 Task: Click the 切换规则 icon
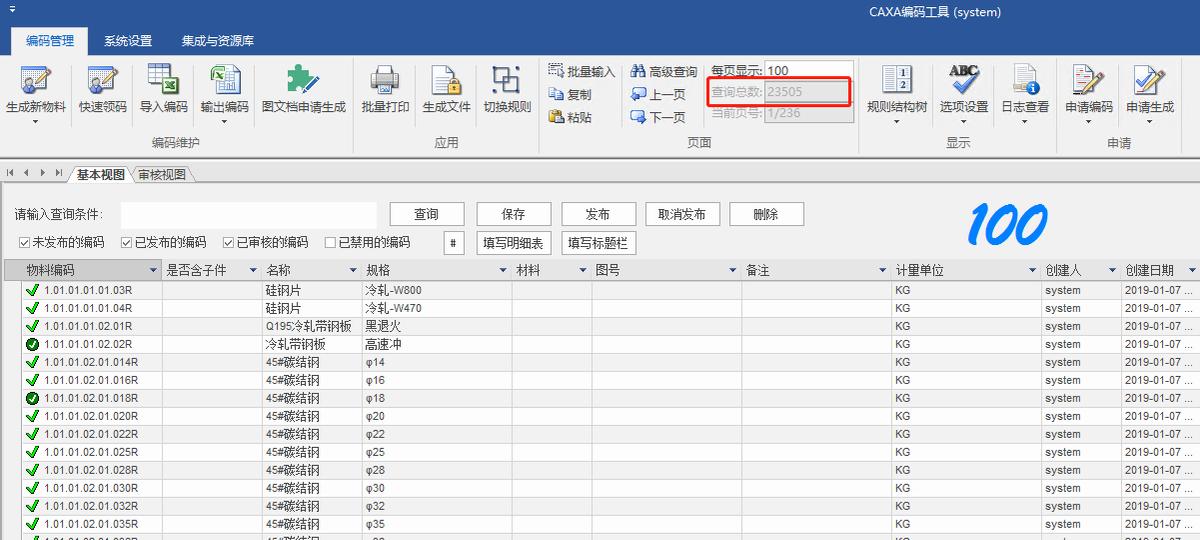[507, 80]
